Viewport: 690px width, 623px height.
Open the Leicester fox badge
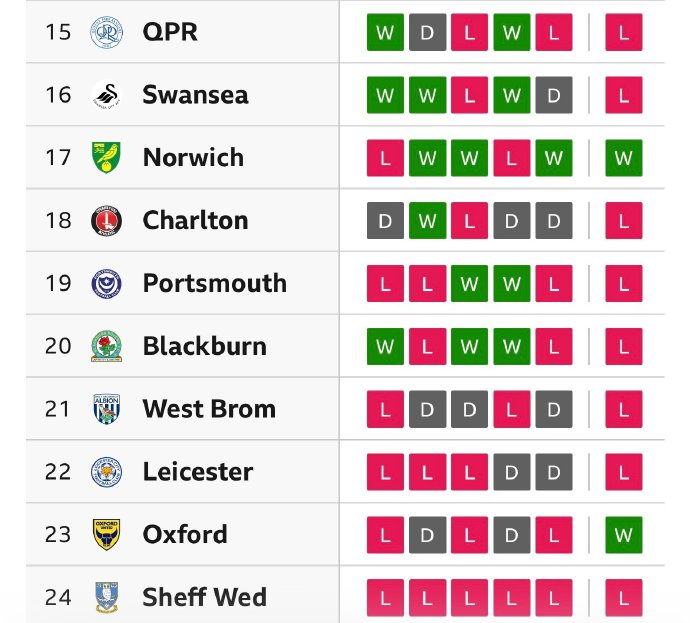point(106,472)
